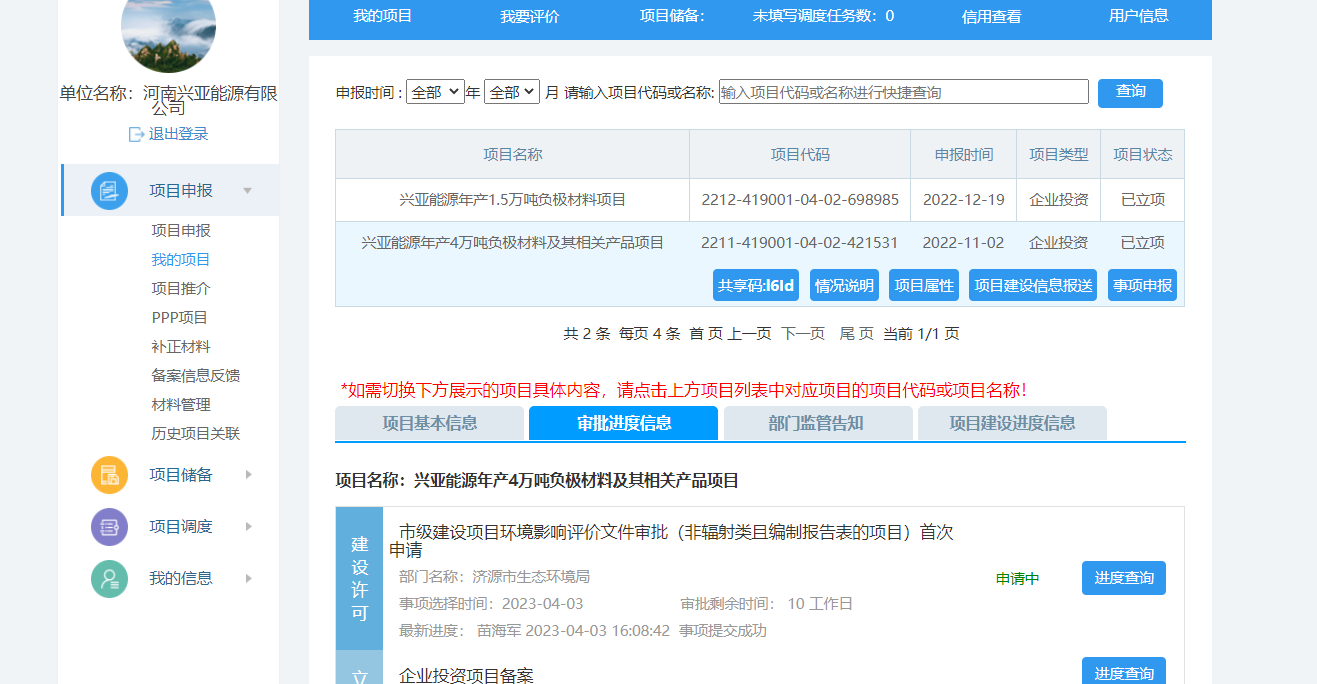Open the 申报时间 month dropdown
The image size is (1317, 684).
(512, 92)
